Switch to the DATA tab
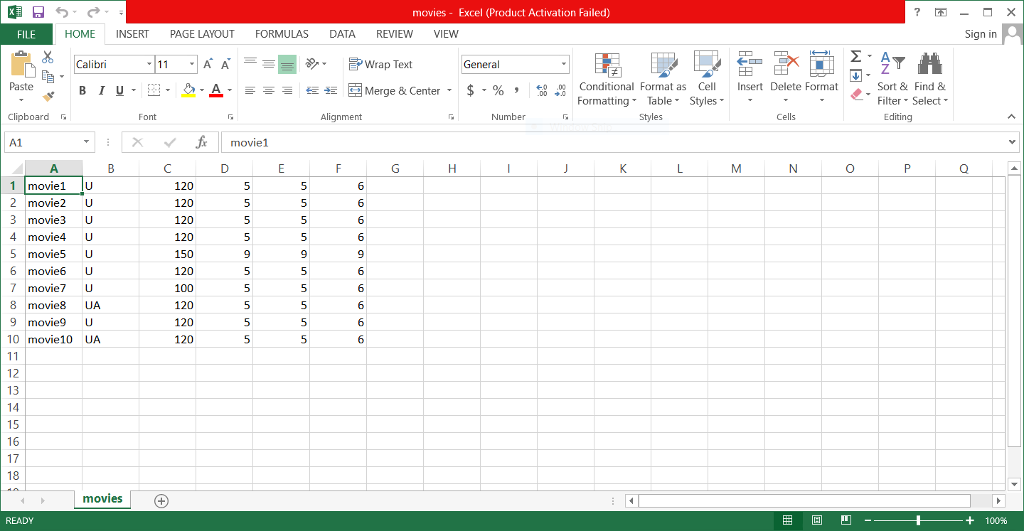The height and width of the screenshot is (531, 1024). point(342,34)
